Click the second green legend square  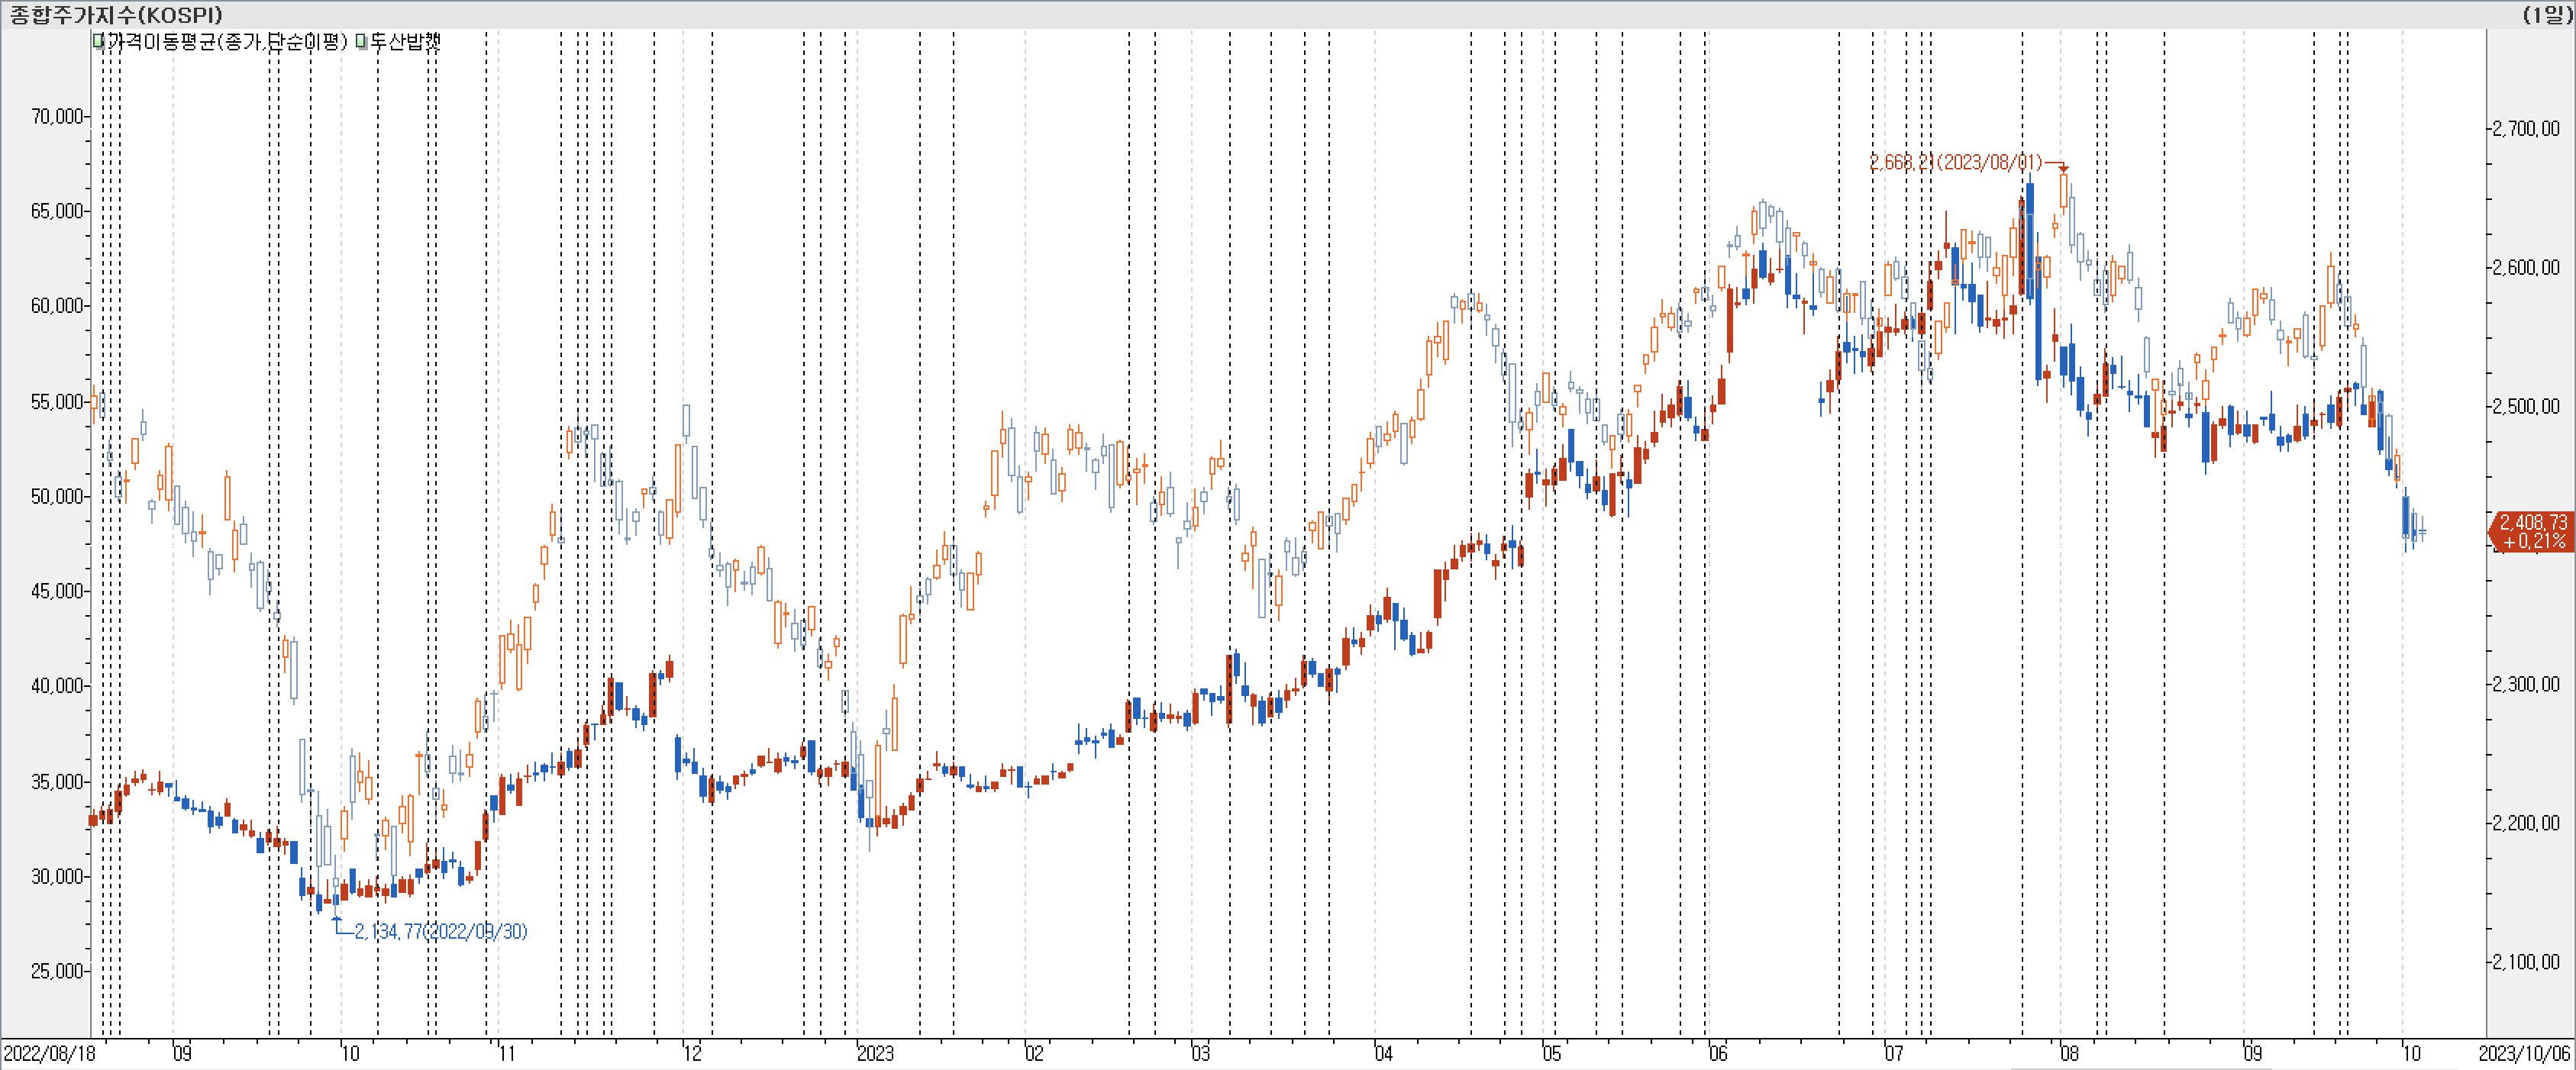(x=362, y=42)
